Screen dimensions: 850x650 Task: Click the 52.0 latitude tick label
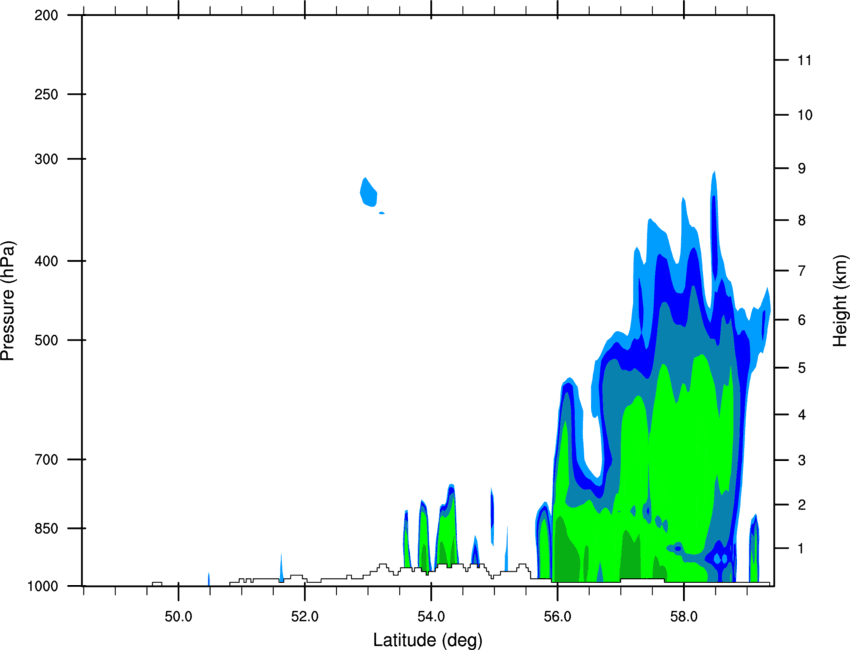[305, 617]
